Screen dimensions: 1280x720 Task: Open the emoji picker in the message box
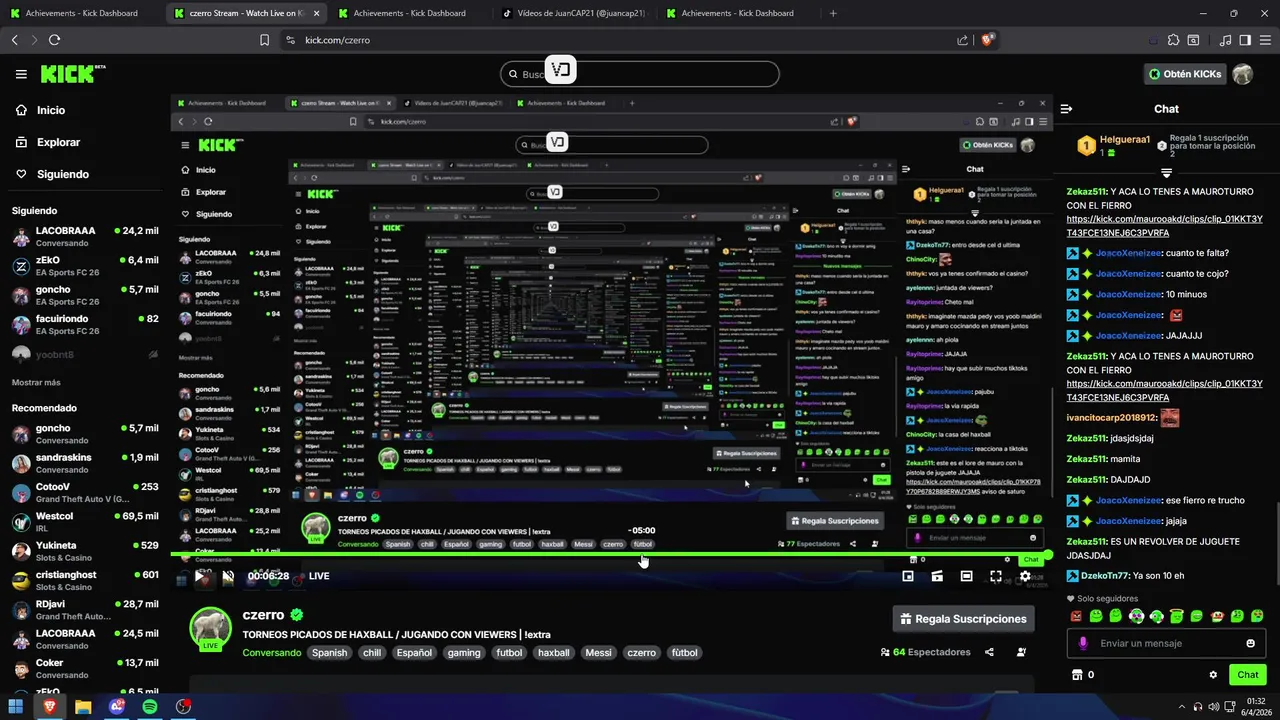pyautogui.click(x=1250, y=643)
